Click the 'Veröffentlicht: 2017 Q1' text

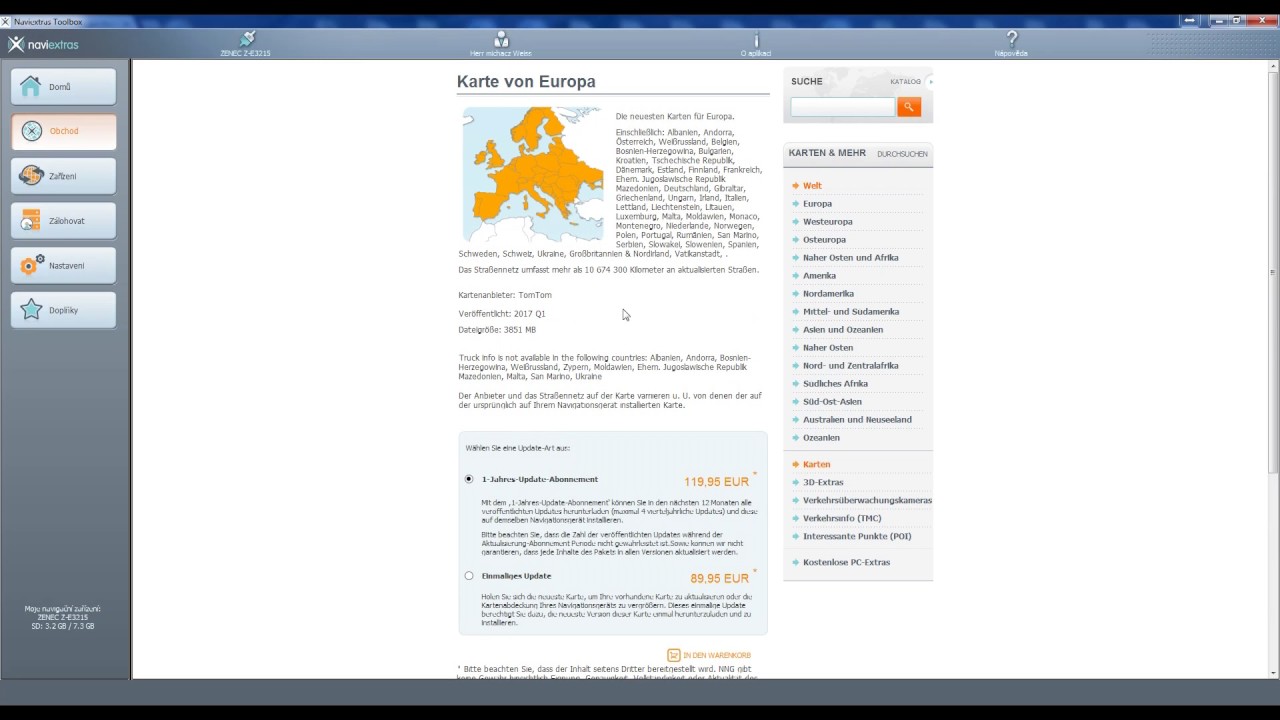pos(502,314)
